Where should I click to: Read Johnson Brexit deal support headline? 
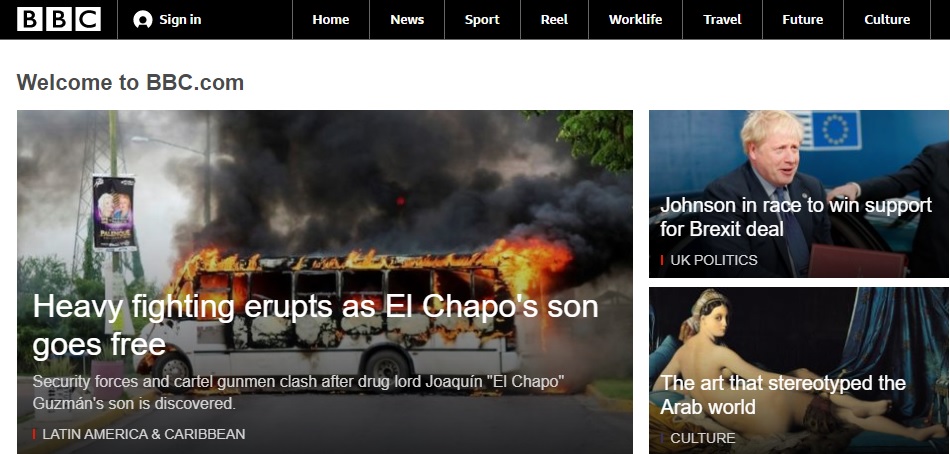click(x=796, y=217)
